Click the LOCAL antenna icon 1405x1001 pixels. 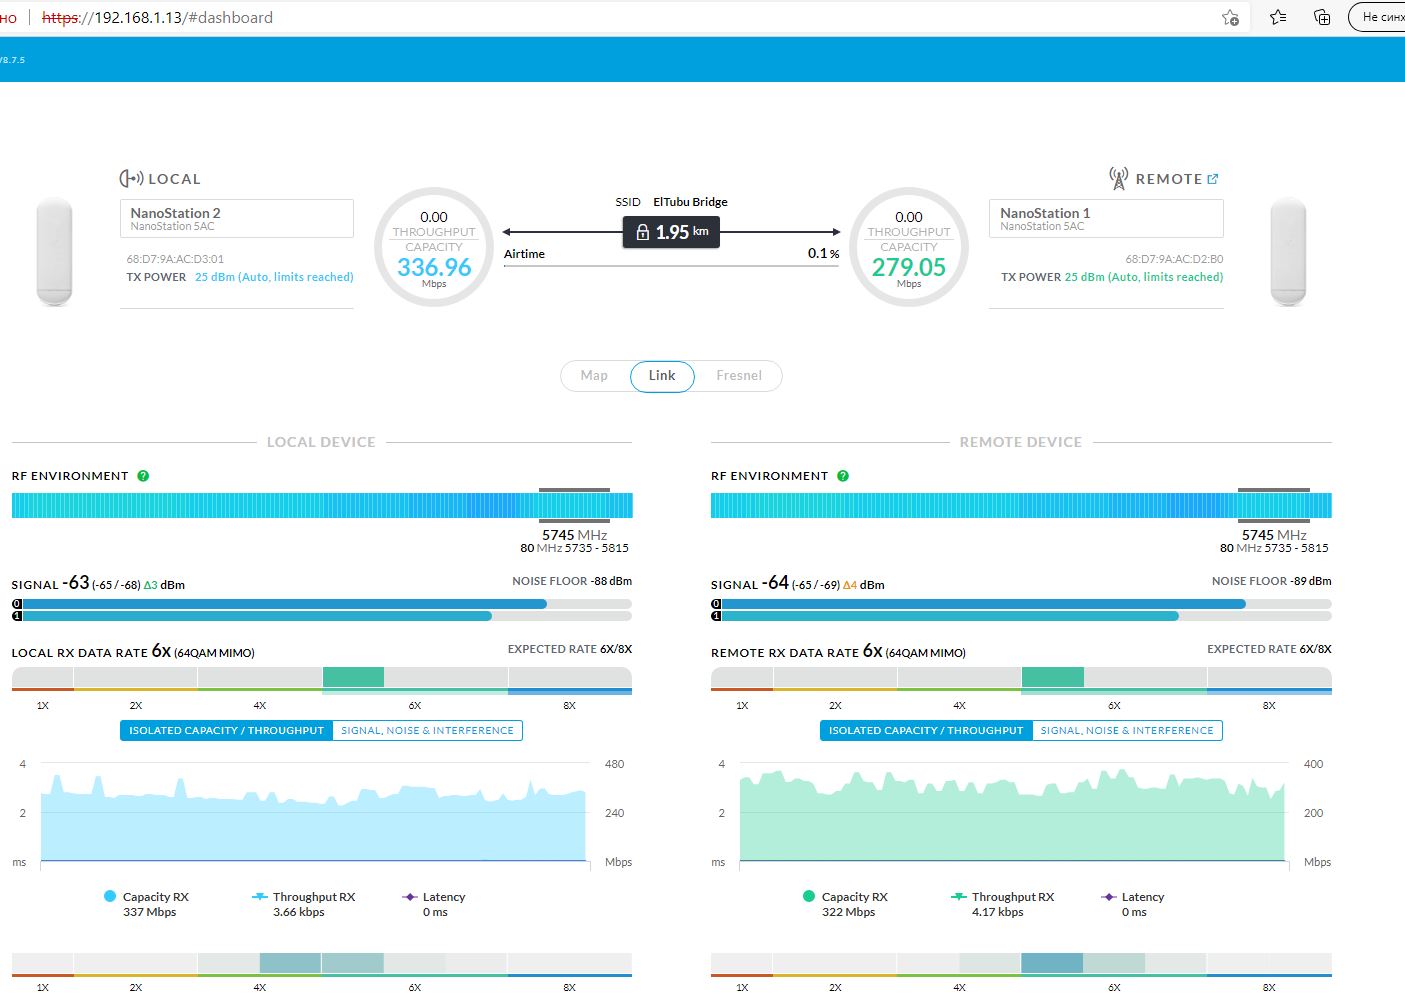pyautogui.click(x=131, y=178)
